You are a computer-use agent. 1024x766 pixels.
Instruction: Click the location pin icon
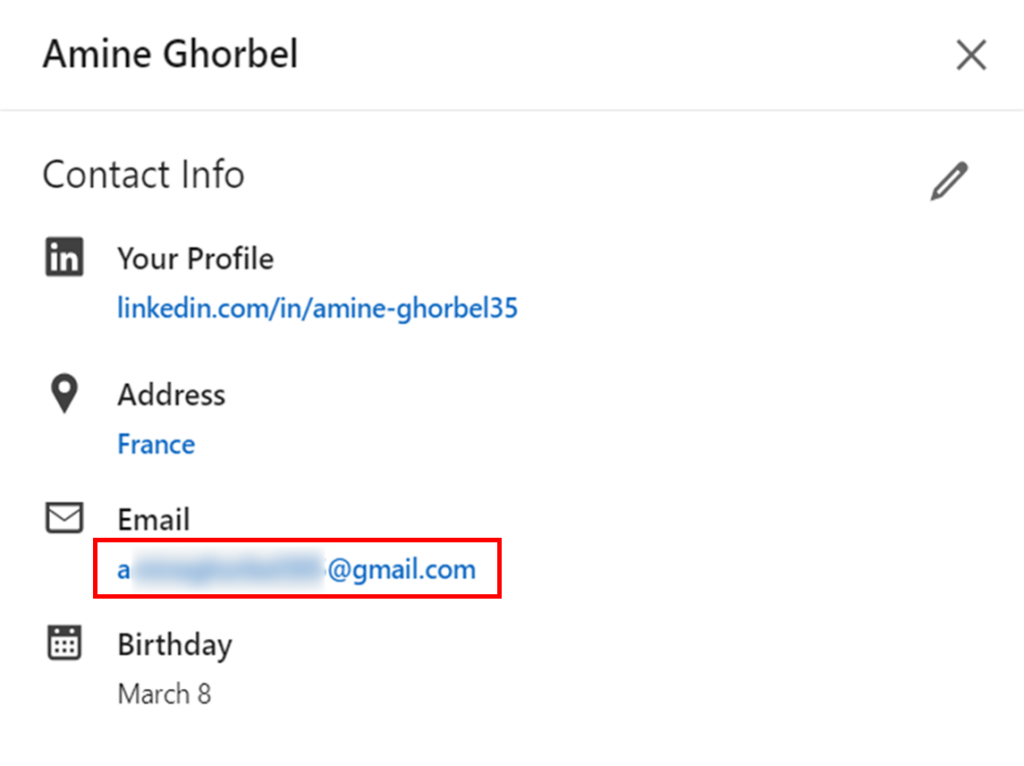tap(65, 394)
